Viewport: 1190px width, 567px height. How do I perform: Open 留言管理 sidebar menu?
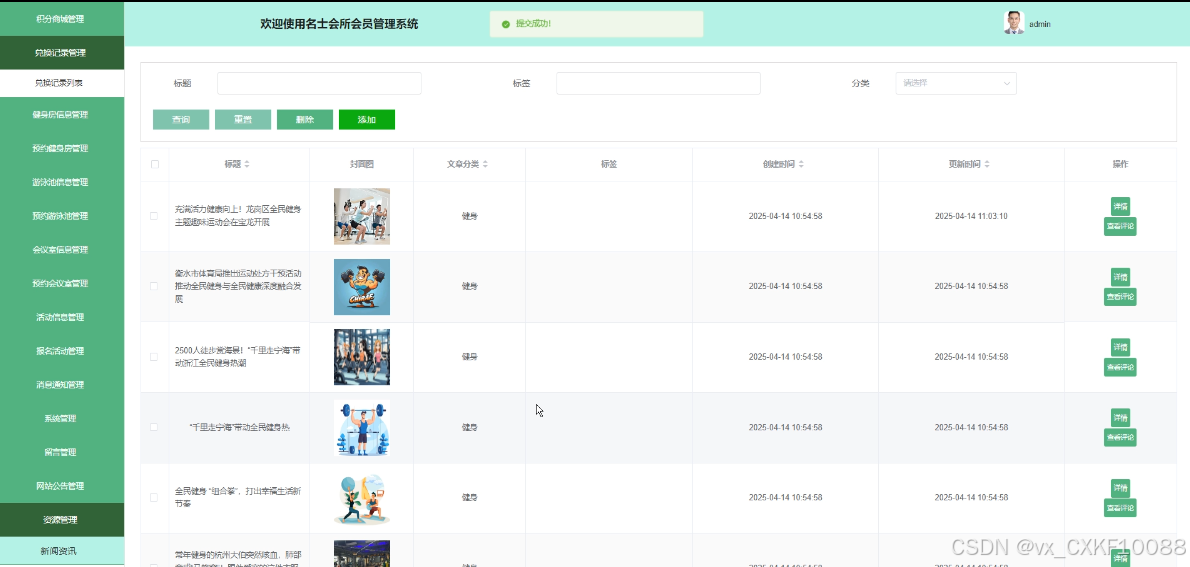pyautogui.click(x=61, y=452)
